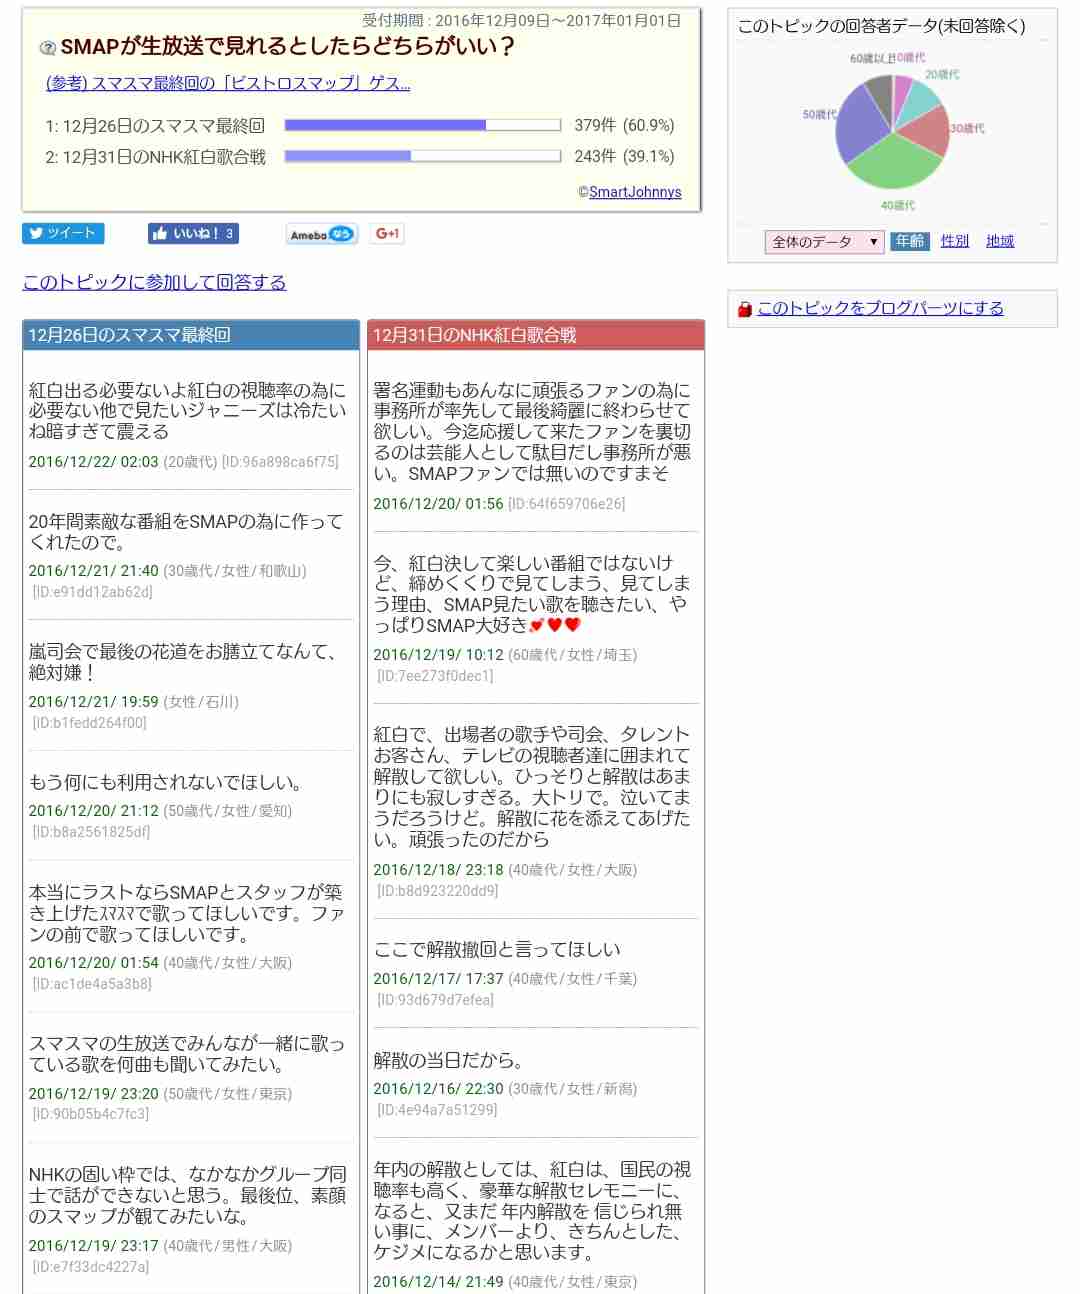This screenshot has width=1080, height=1294.
Task: Click comment 20年間素敵な番組をSMAPの為に
Action: click(x=186, y=532)
